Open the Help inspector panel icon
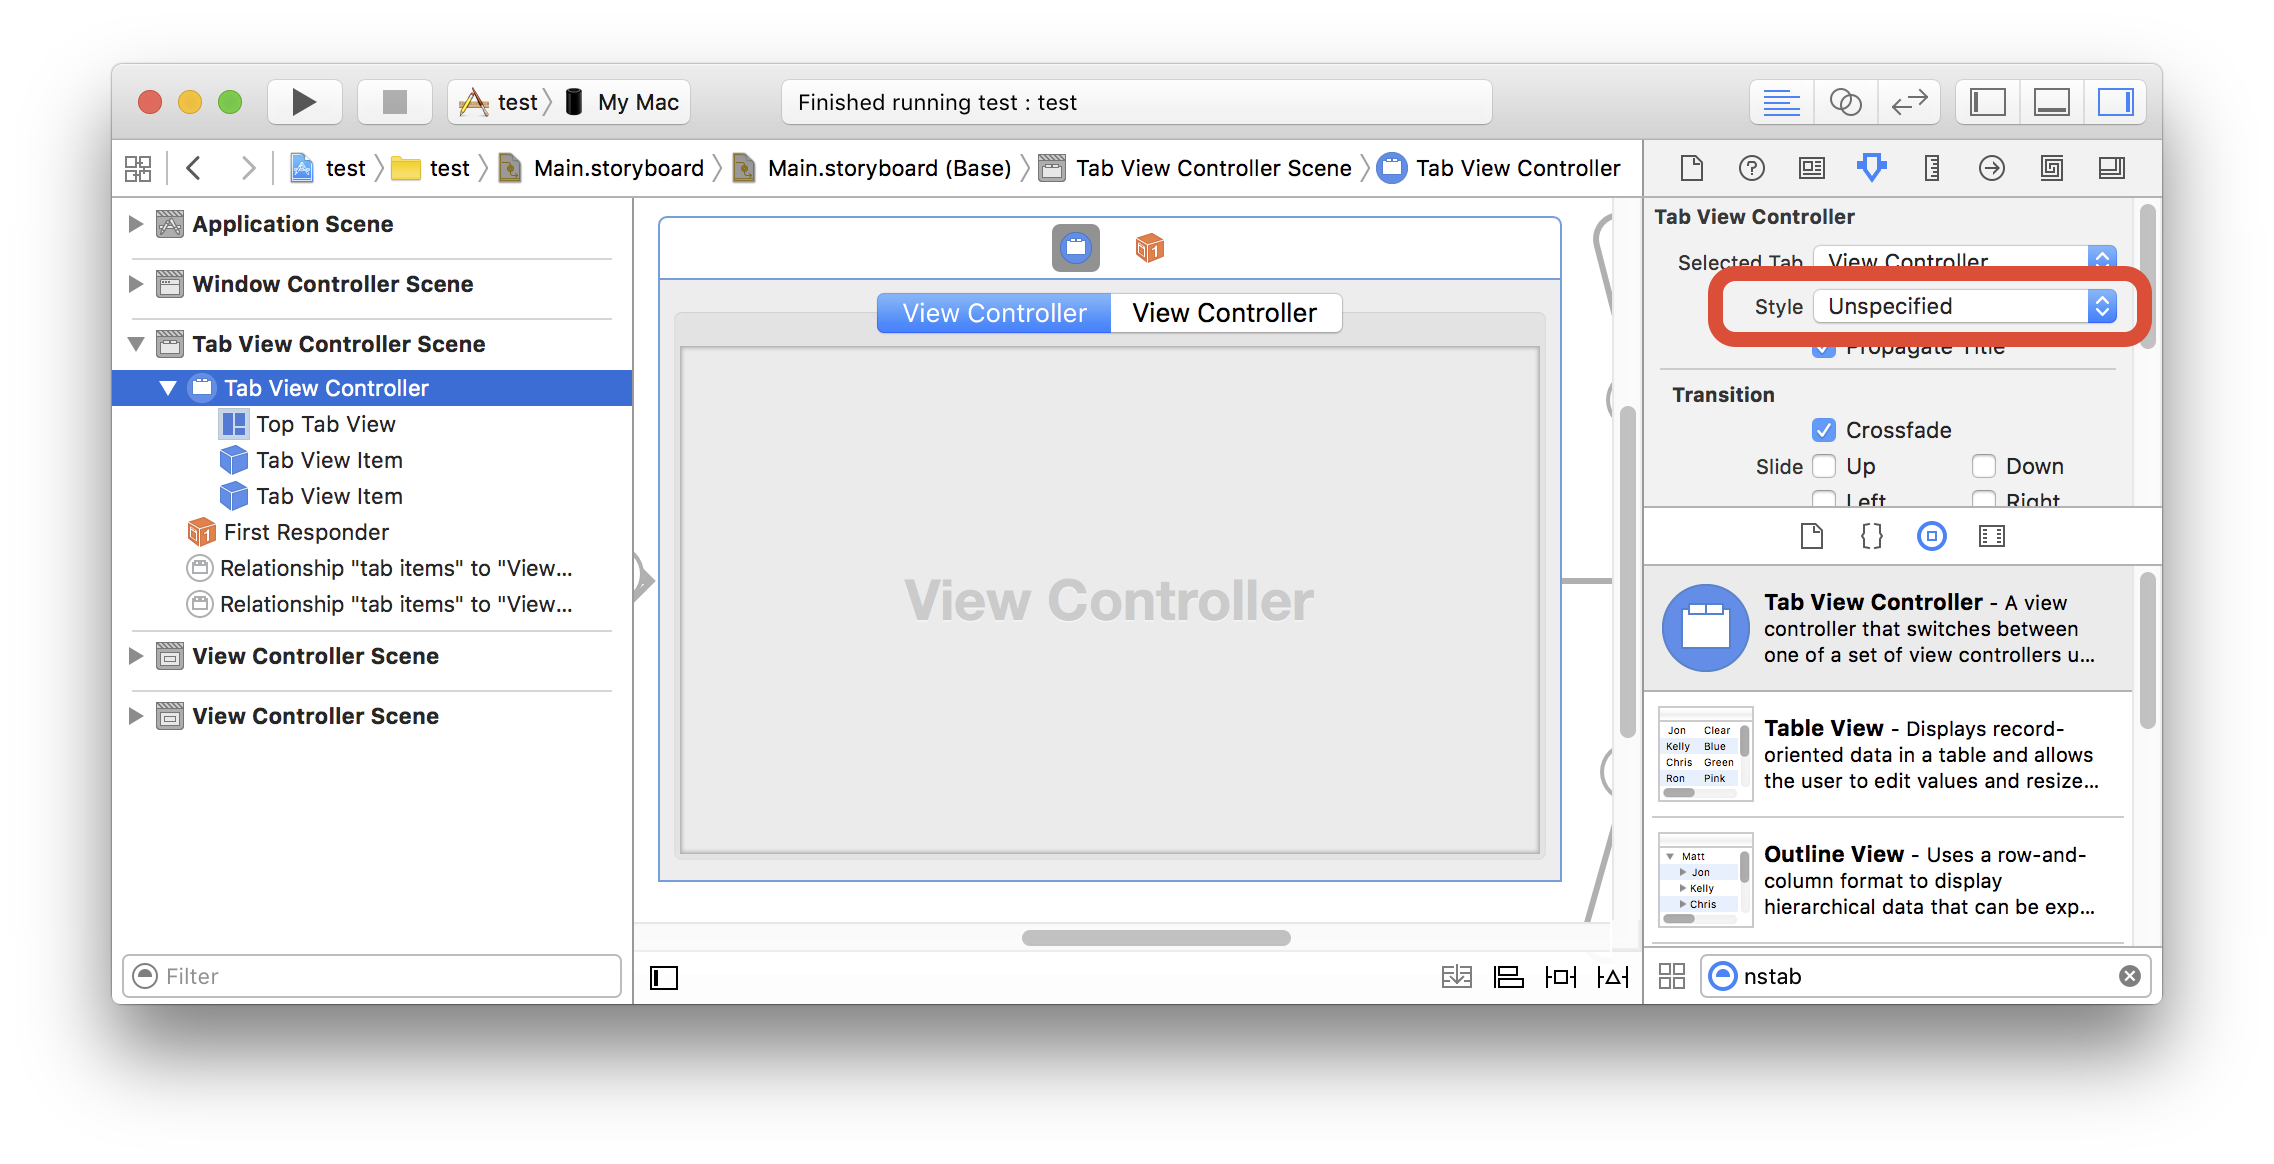This screenshot has height=1164, width=2274. coord(1750,168)
